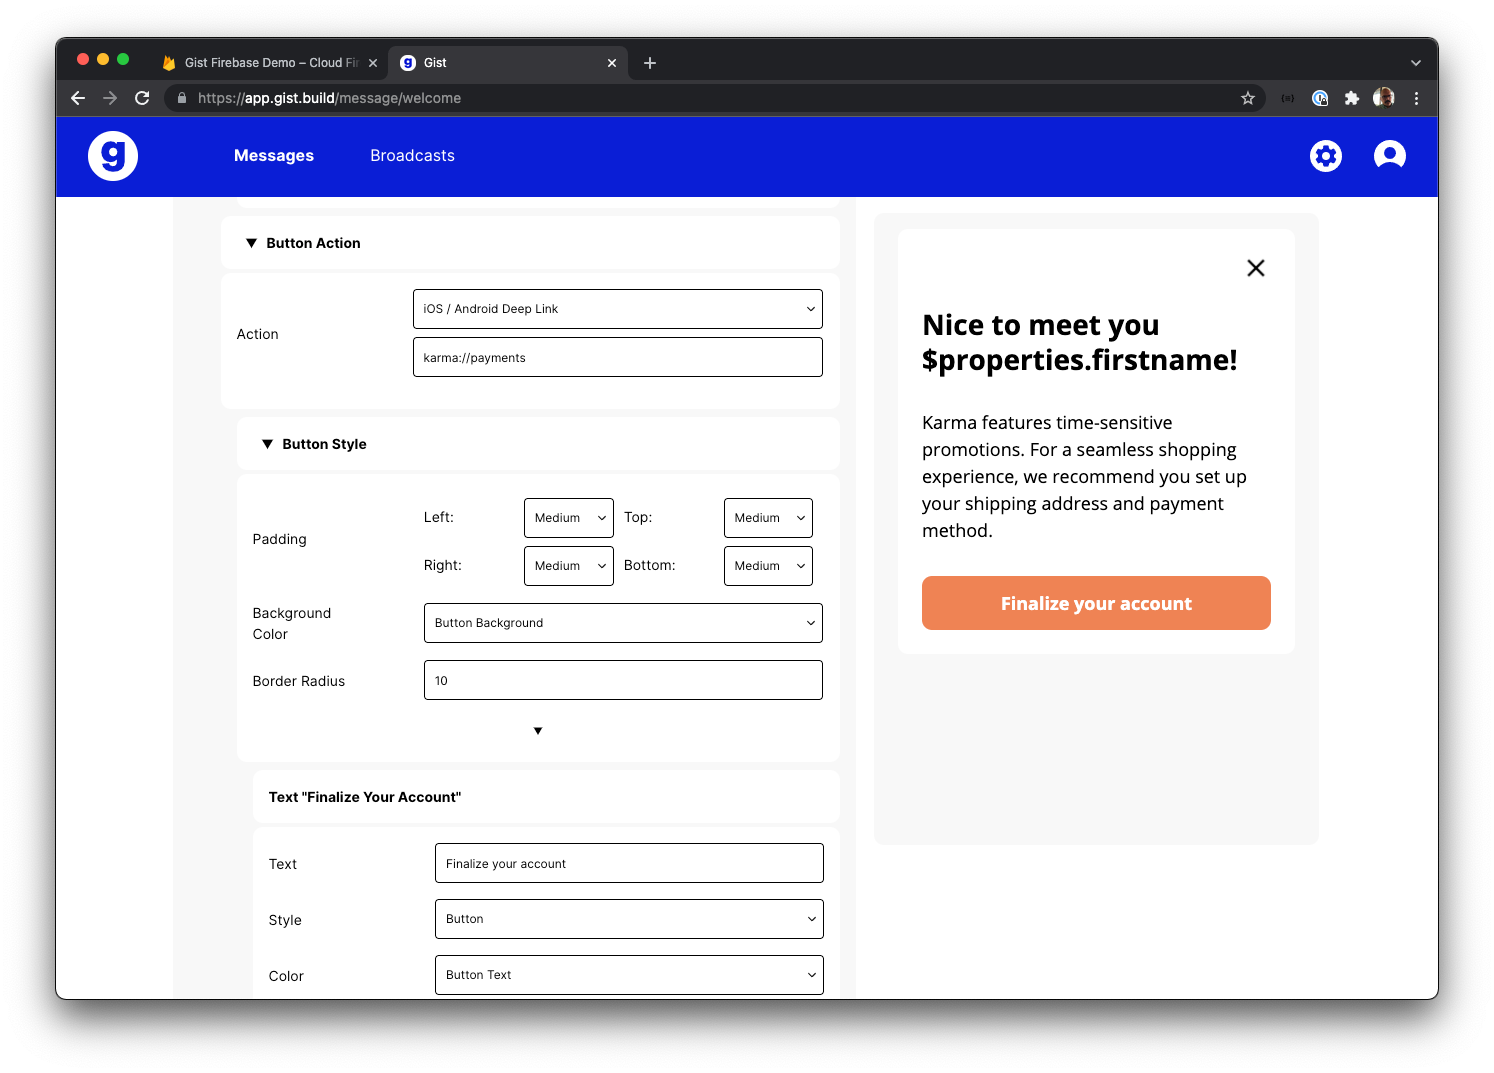Close the Gist Firebase Demo tab
Viewport: 1494px width, 1073px height.
tap(373, 63)
